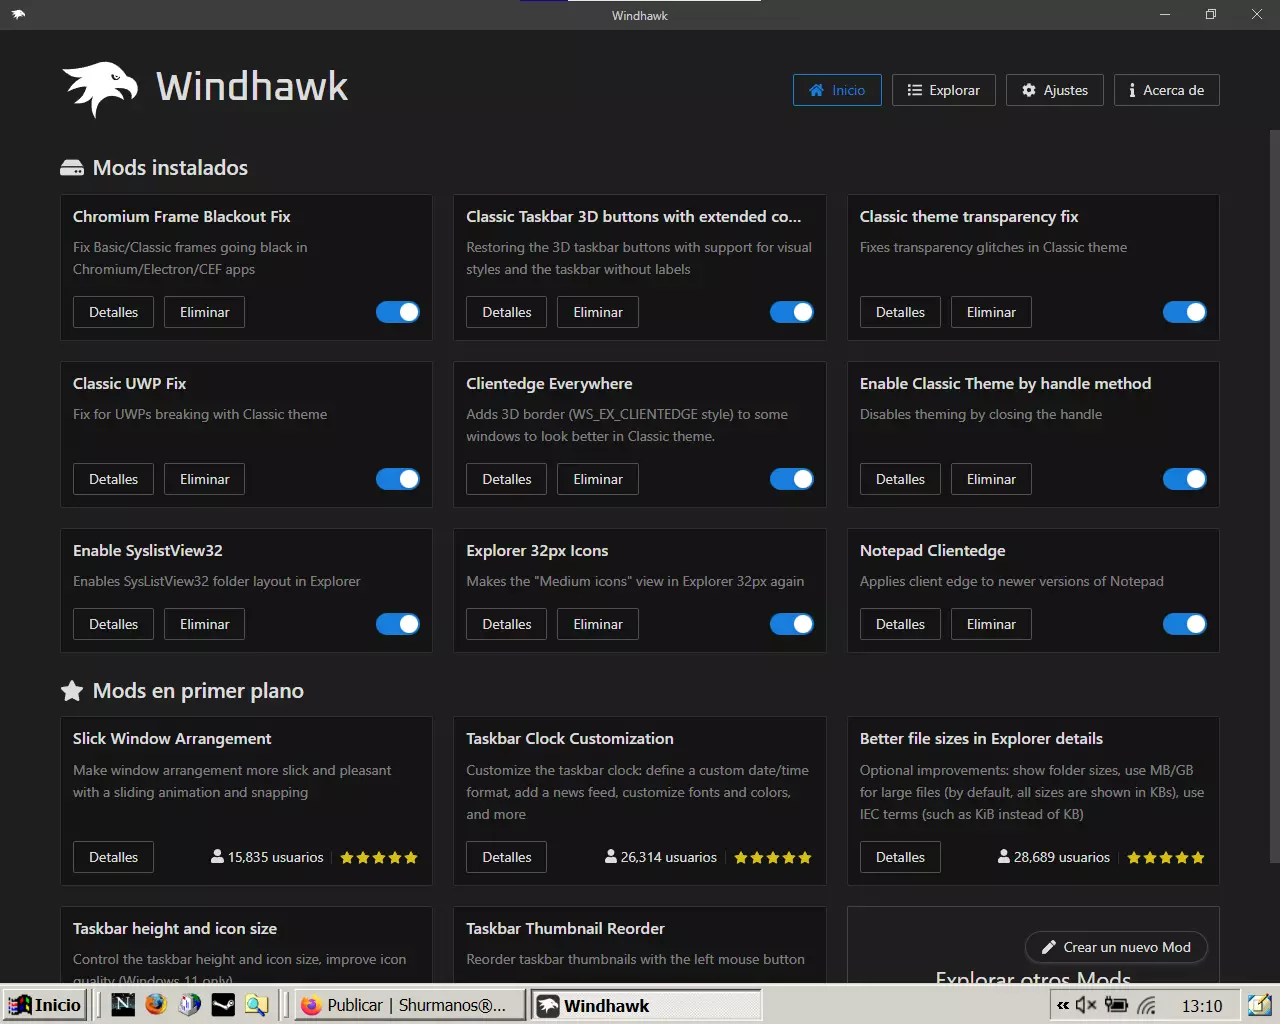Switch off Classic theme transparency fix
This screenshot has width=1280, height=1024.
pos(1185,312)
